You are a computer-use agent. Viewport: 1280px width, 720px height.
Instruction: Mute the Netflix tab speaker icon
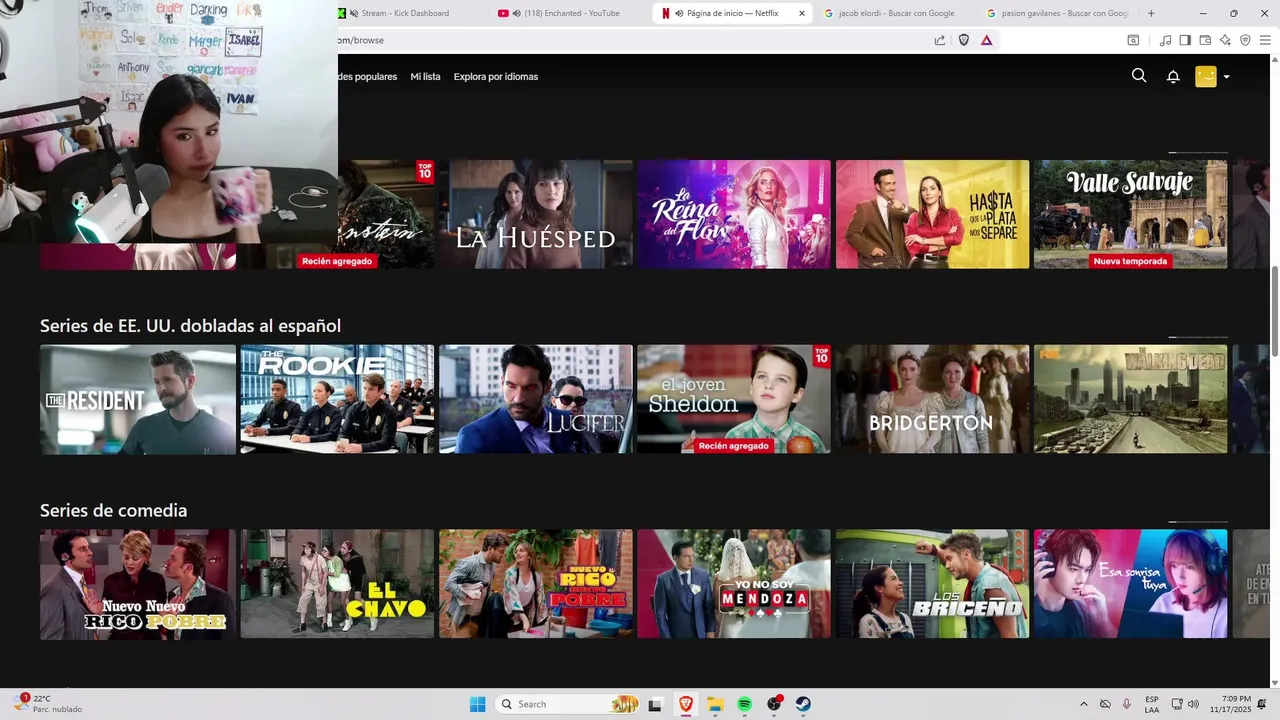[x=679, y=13]
